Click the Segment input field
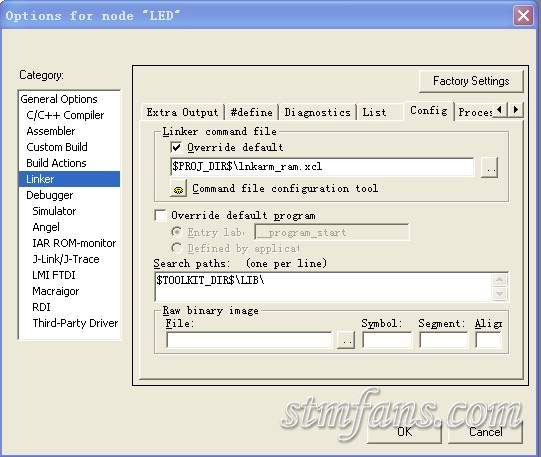541x457 pixels. (444, 340)
